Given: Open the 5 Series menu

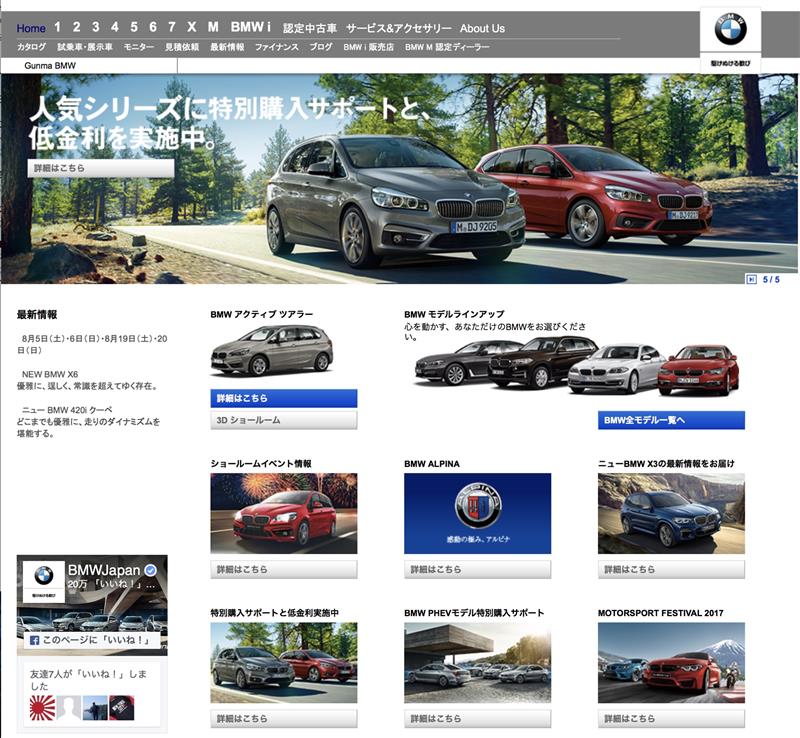Looking at the screenshot, I should coord(134,27).
